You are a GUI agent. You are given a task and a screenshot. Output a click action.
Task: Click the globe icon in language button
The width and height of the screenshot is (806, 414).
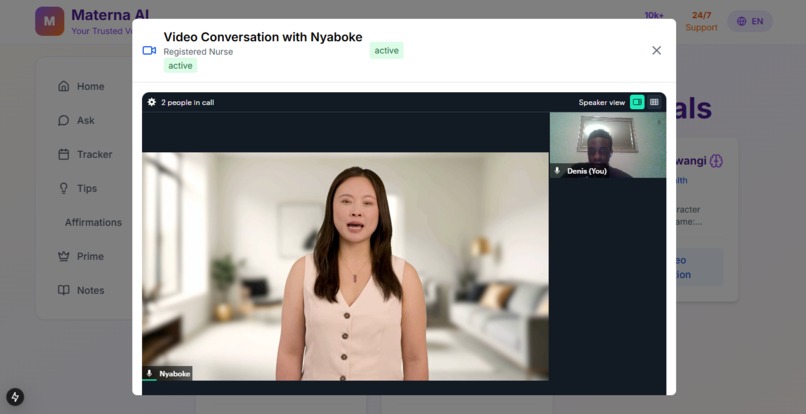point(741,21)
